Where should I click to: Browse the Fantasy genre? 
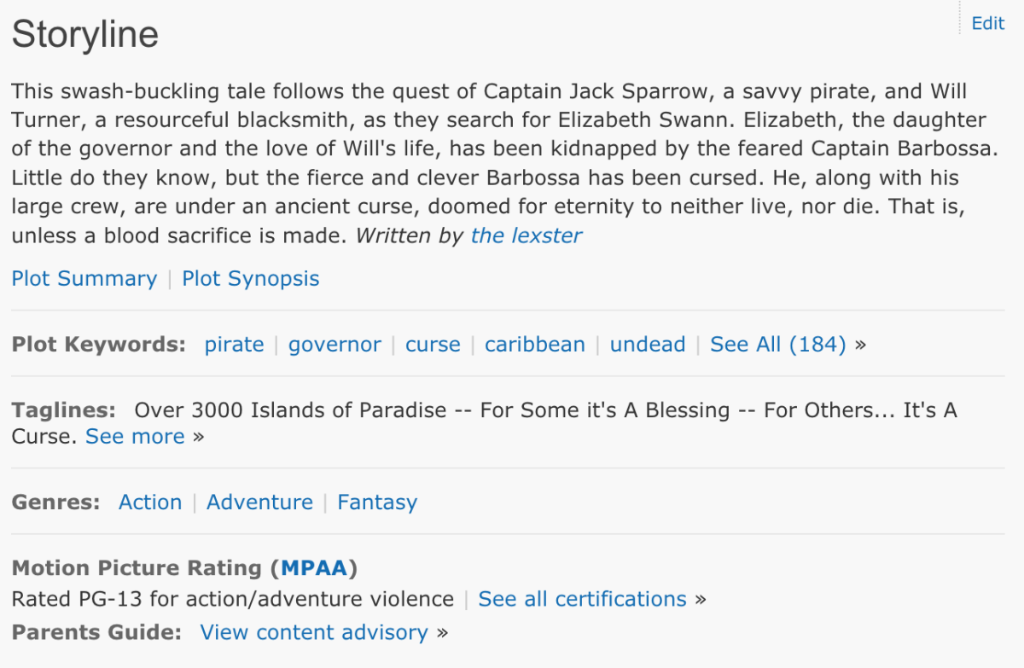[x=377, y=502]
